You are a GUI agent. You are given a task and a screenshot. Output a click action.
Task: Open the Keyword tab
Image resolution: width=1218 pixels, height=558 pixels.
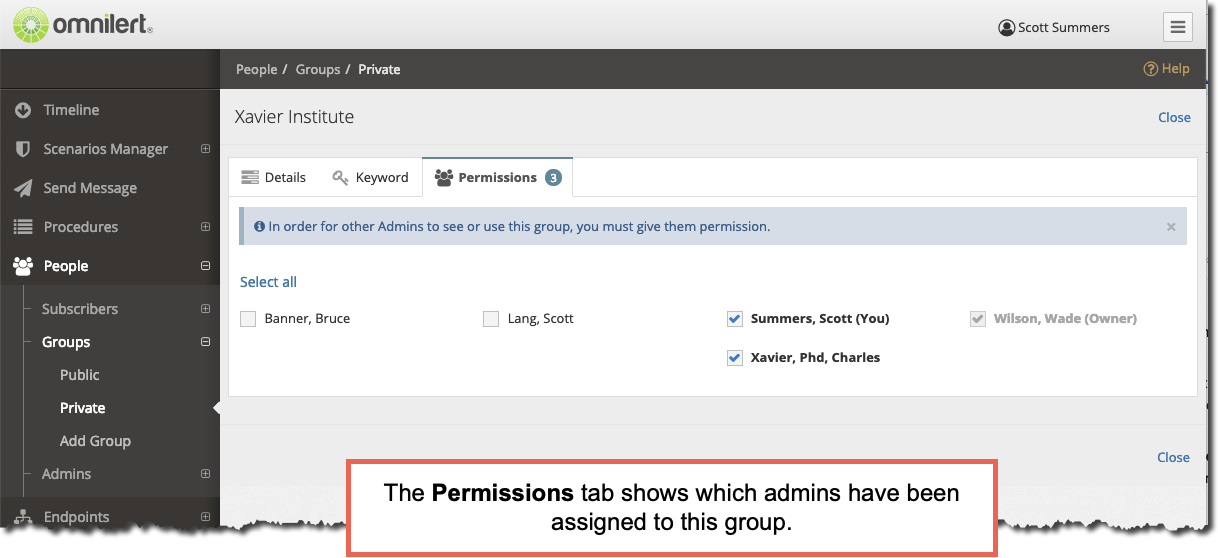coord(370,177)
